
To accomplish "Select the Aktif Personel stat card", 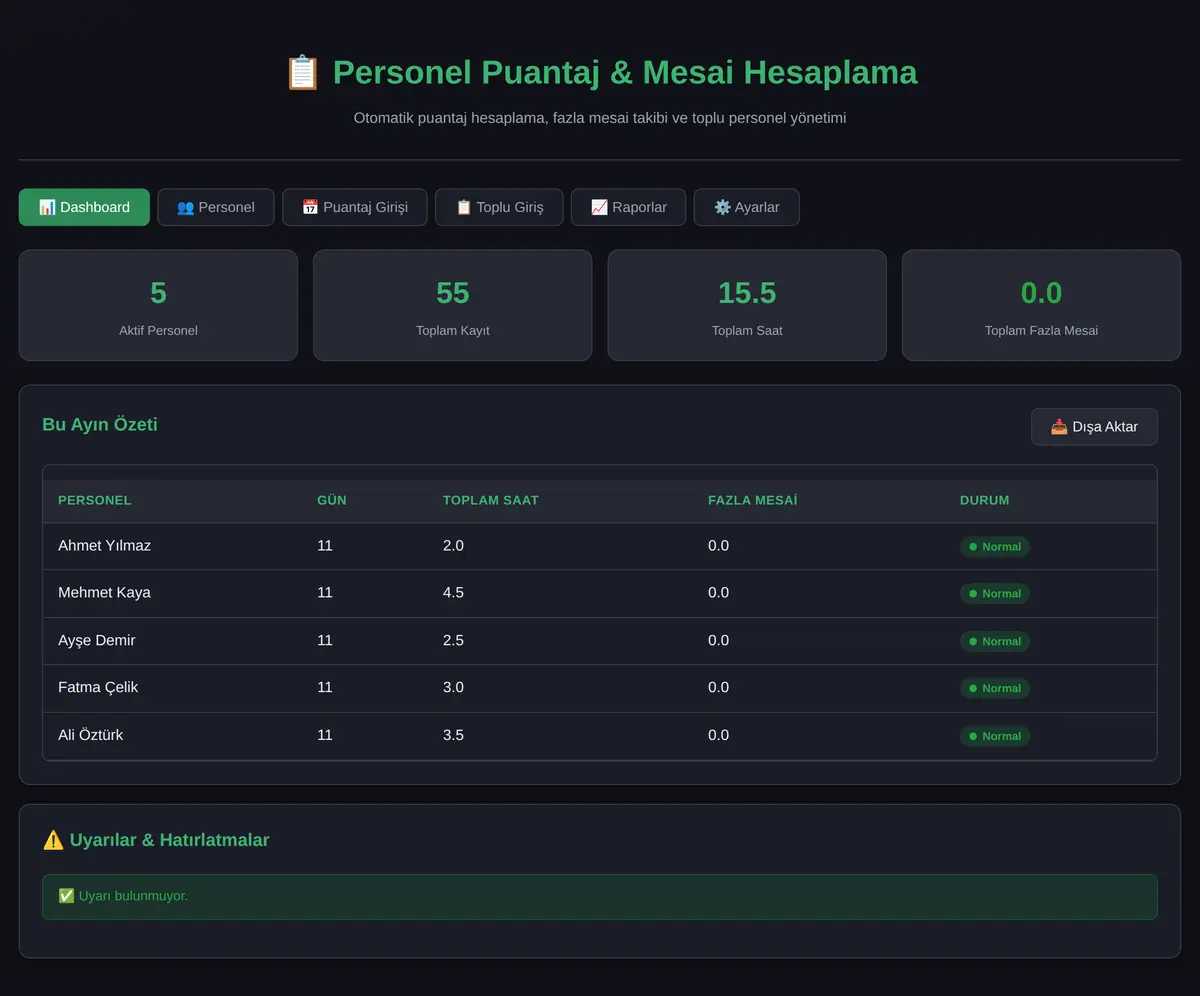I will (158, 305).
